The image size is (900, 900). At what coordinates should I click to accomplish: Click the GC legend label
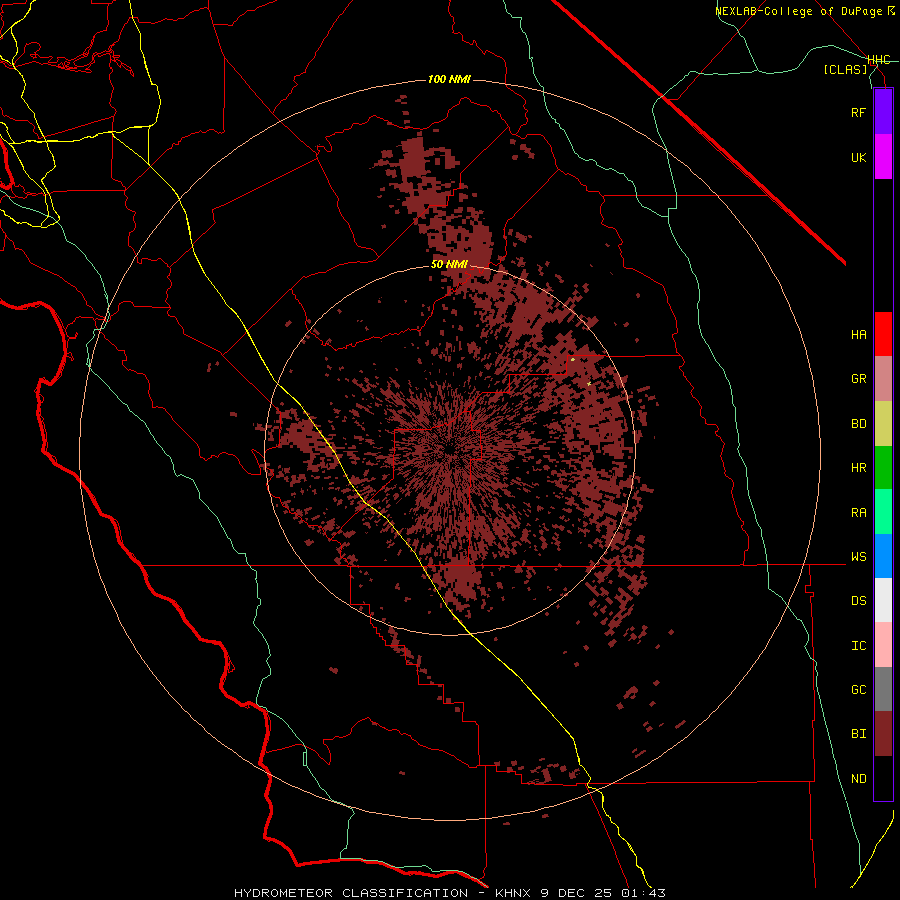pyautogui.click(x=858, y=690)
